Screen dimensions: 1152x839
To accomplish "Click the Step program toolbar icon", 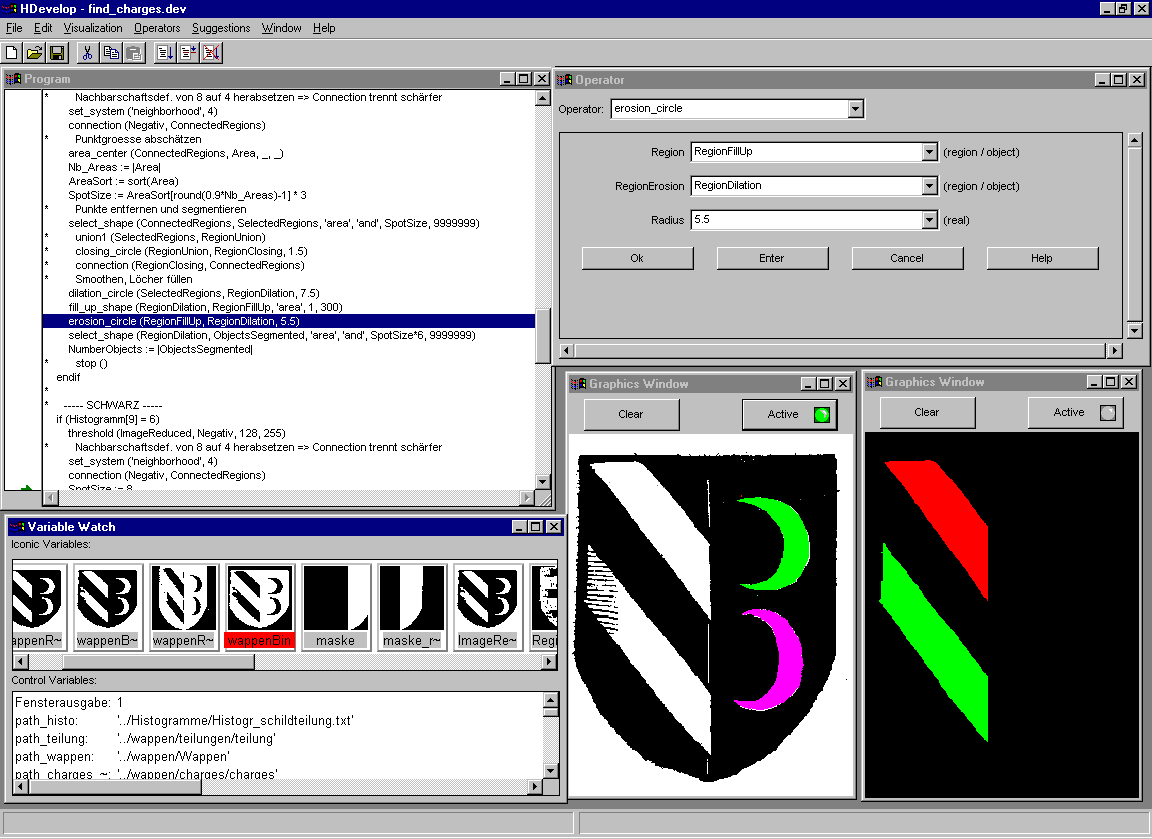I will (188, 53).
